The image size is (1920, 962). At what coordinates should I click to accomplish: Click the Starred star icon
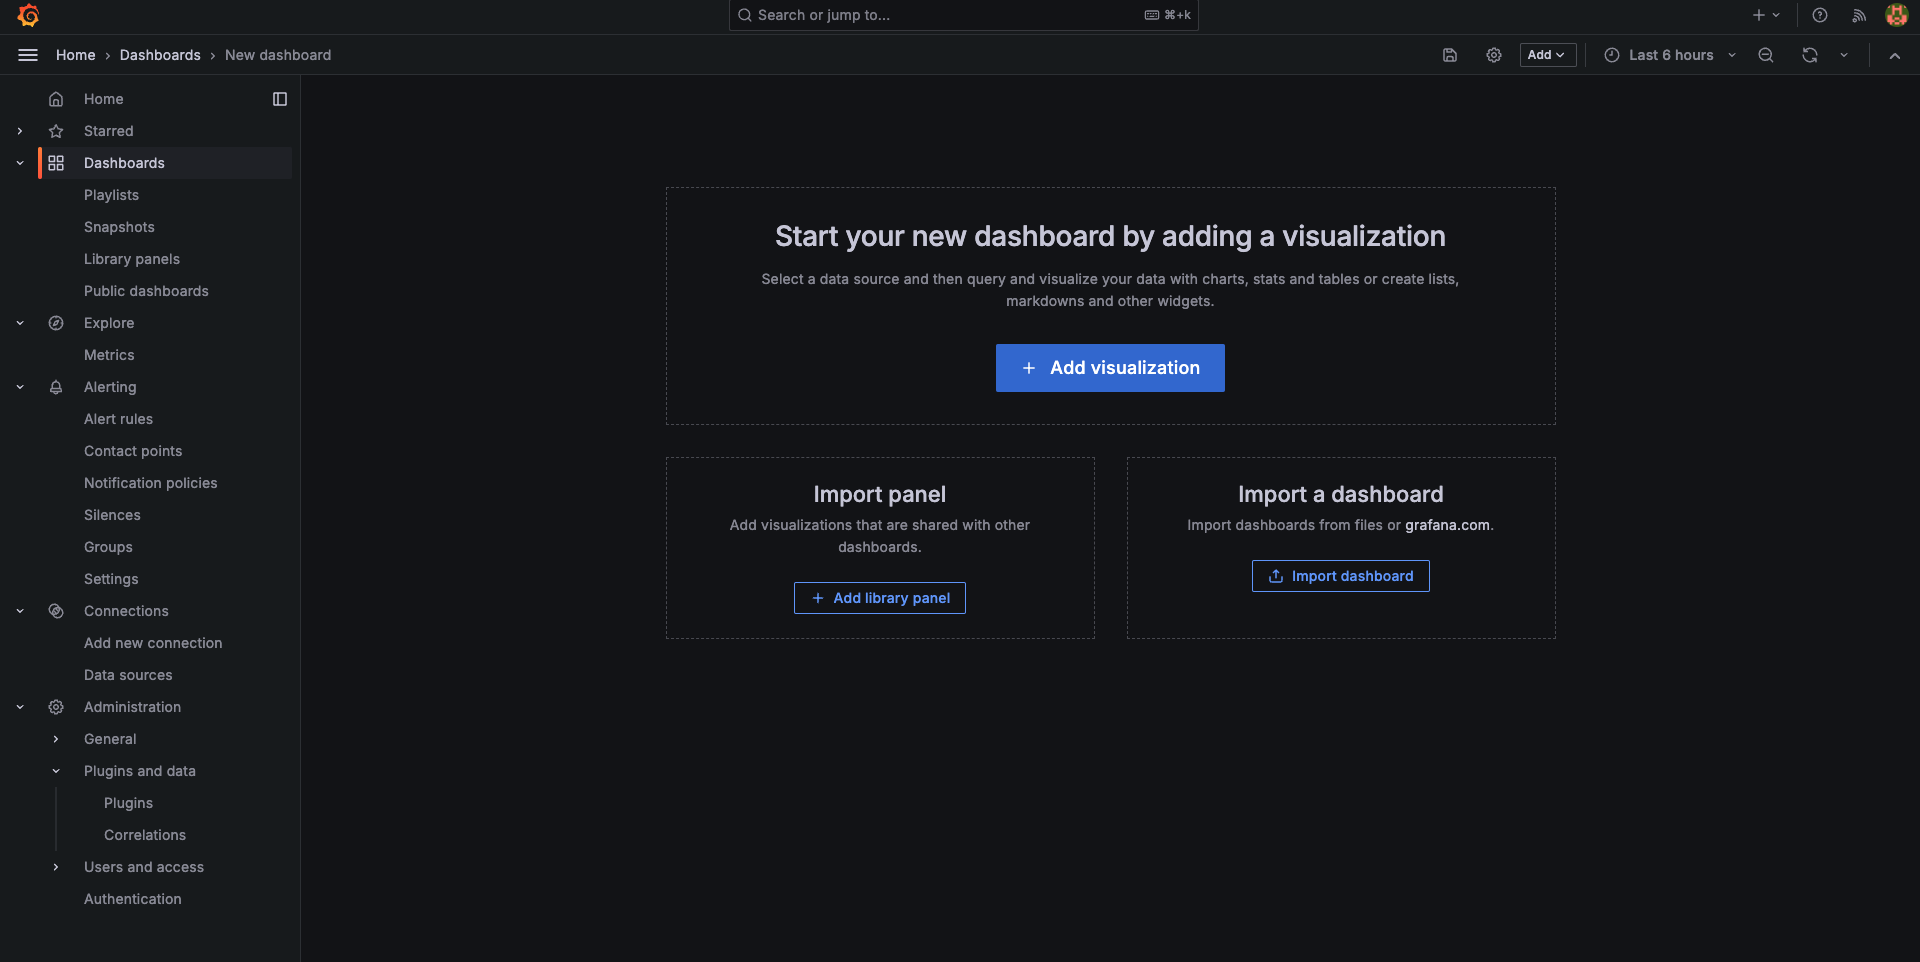point(56,131)
